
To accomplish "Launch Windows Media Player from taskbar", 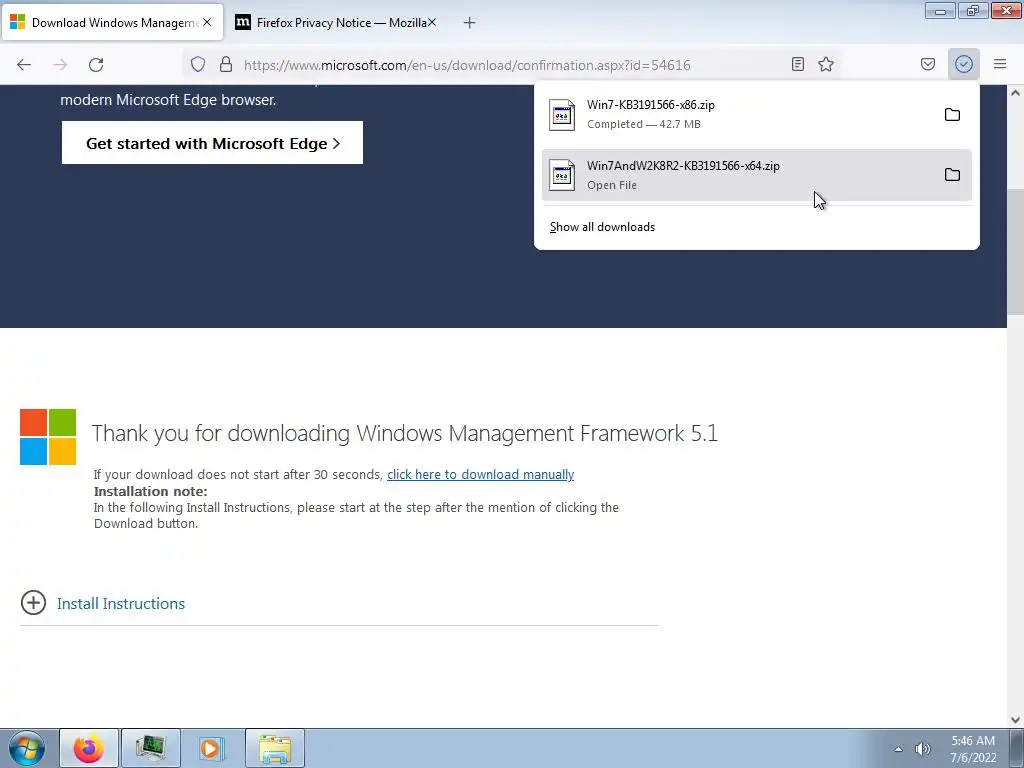I will click(x=212, y=748).
